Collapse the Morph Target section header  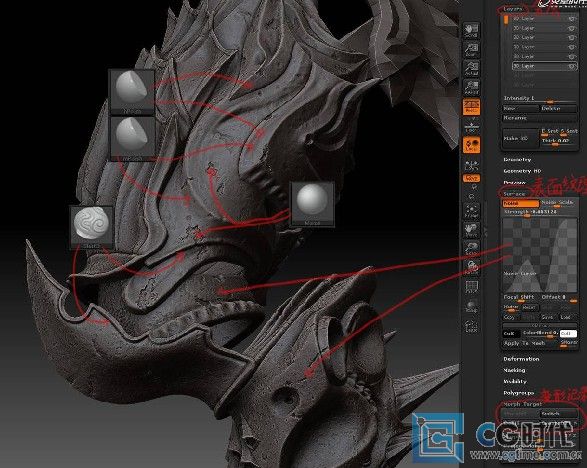523,404
